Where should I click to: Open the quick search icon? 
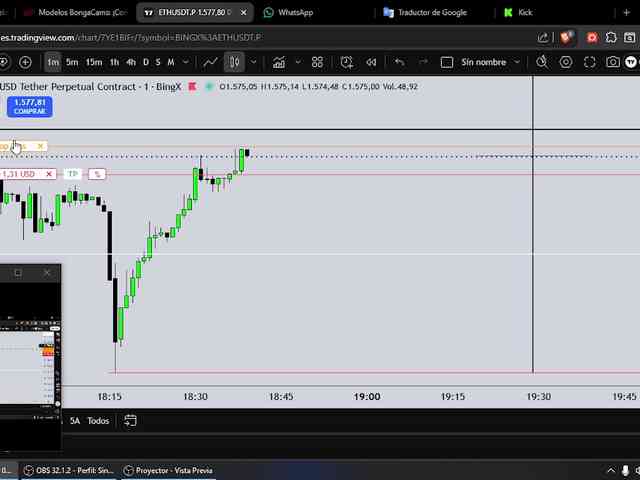coord(542,62)
